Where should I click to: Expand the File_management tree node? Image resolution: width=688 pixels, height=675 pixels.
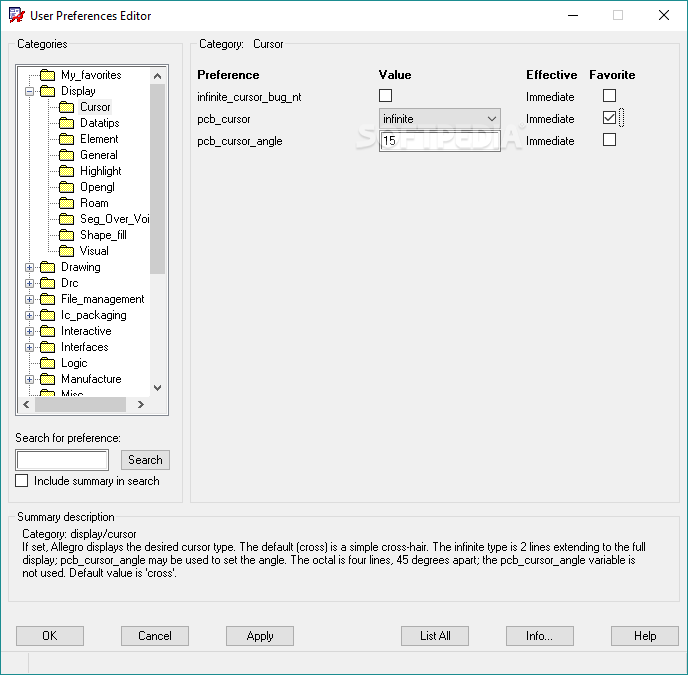tap(29, 299)
